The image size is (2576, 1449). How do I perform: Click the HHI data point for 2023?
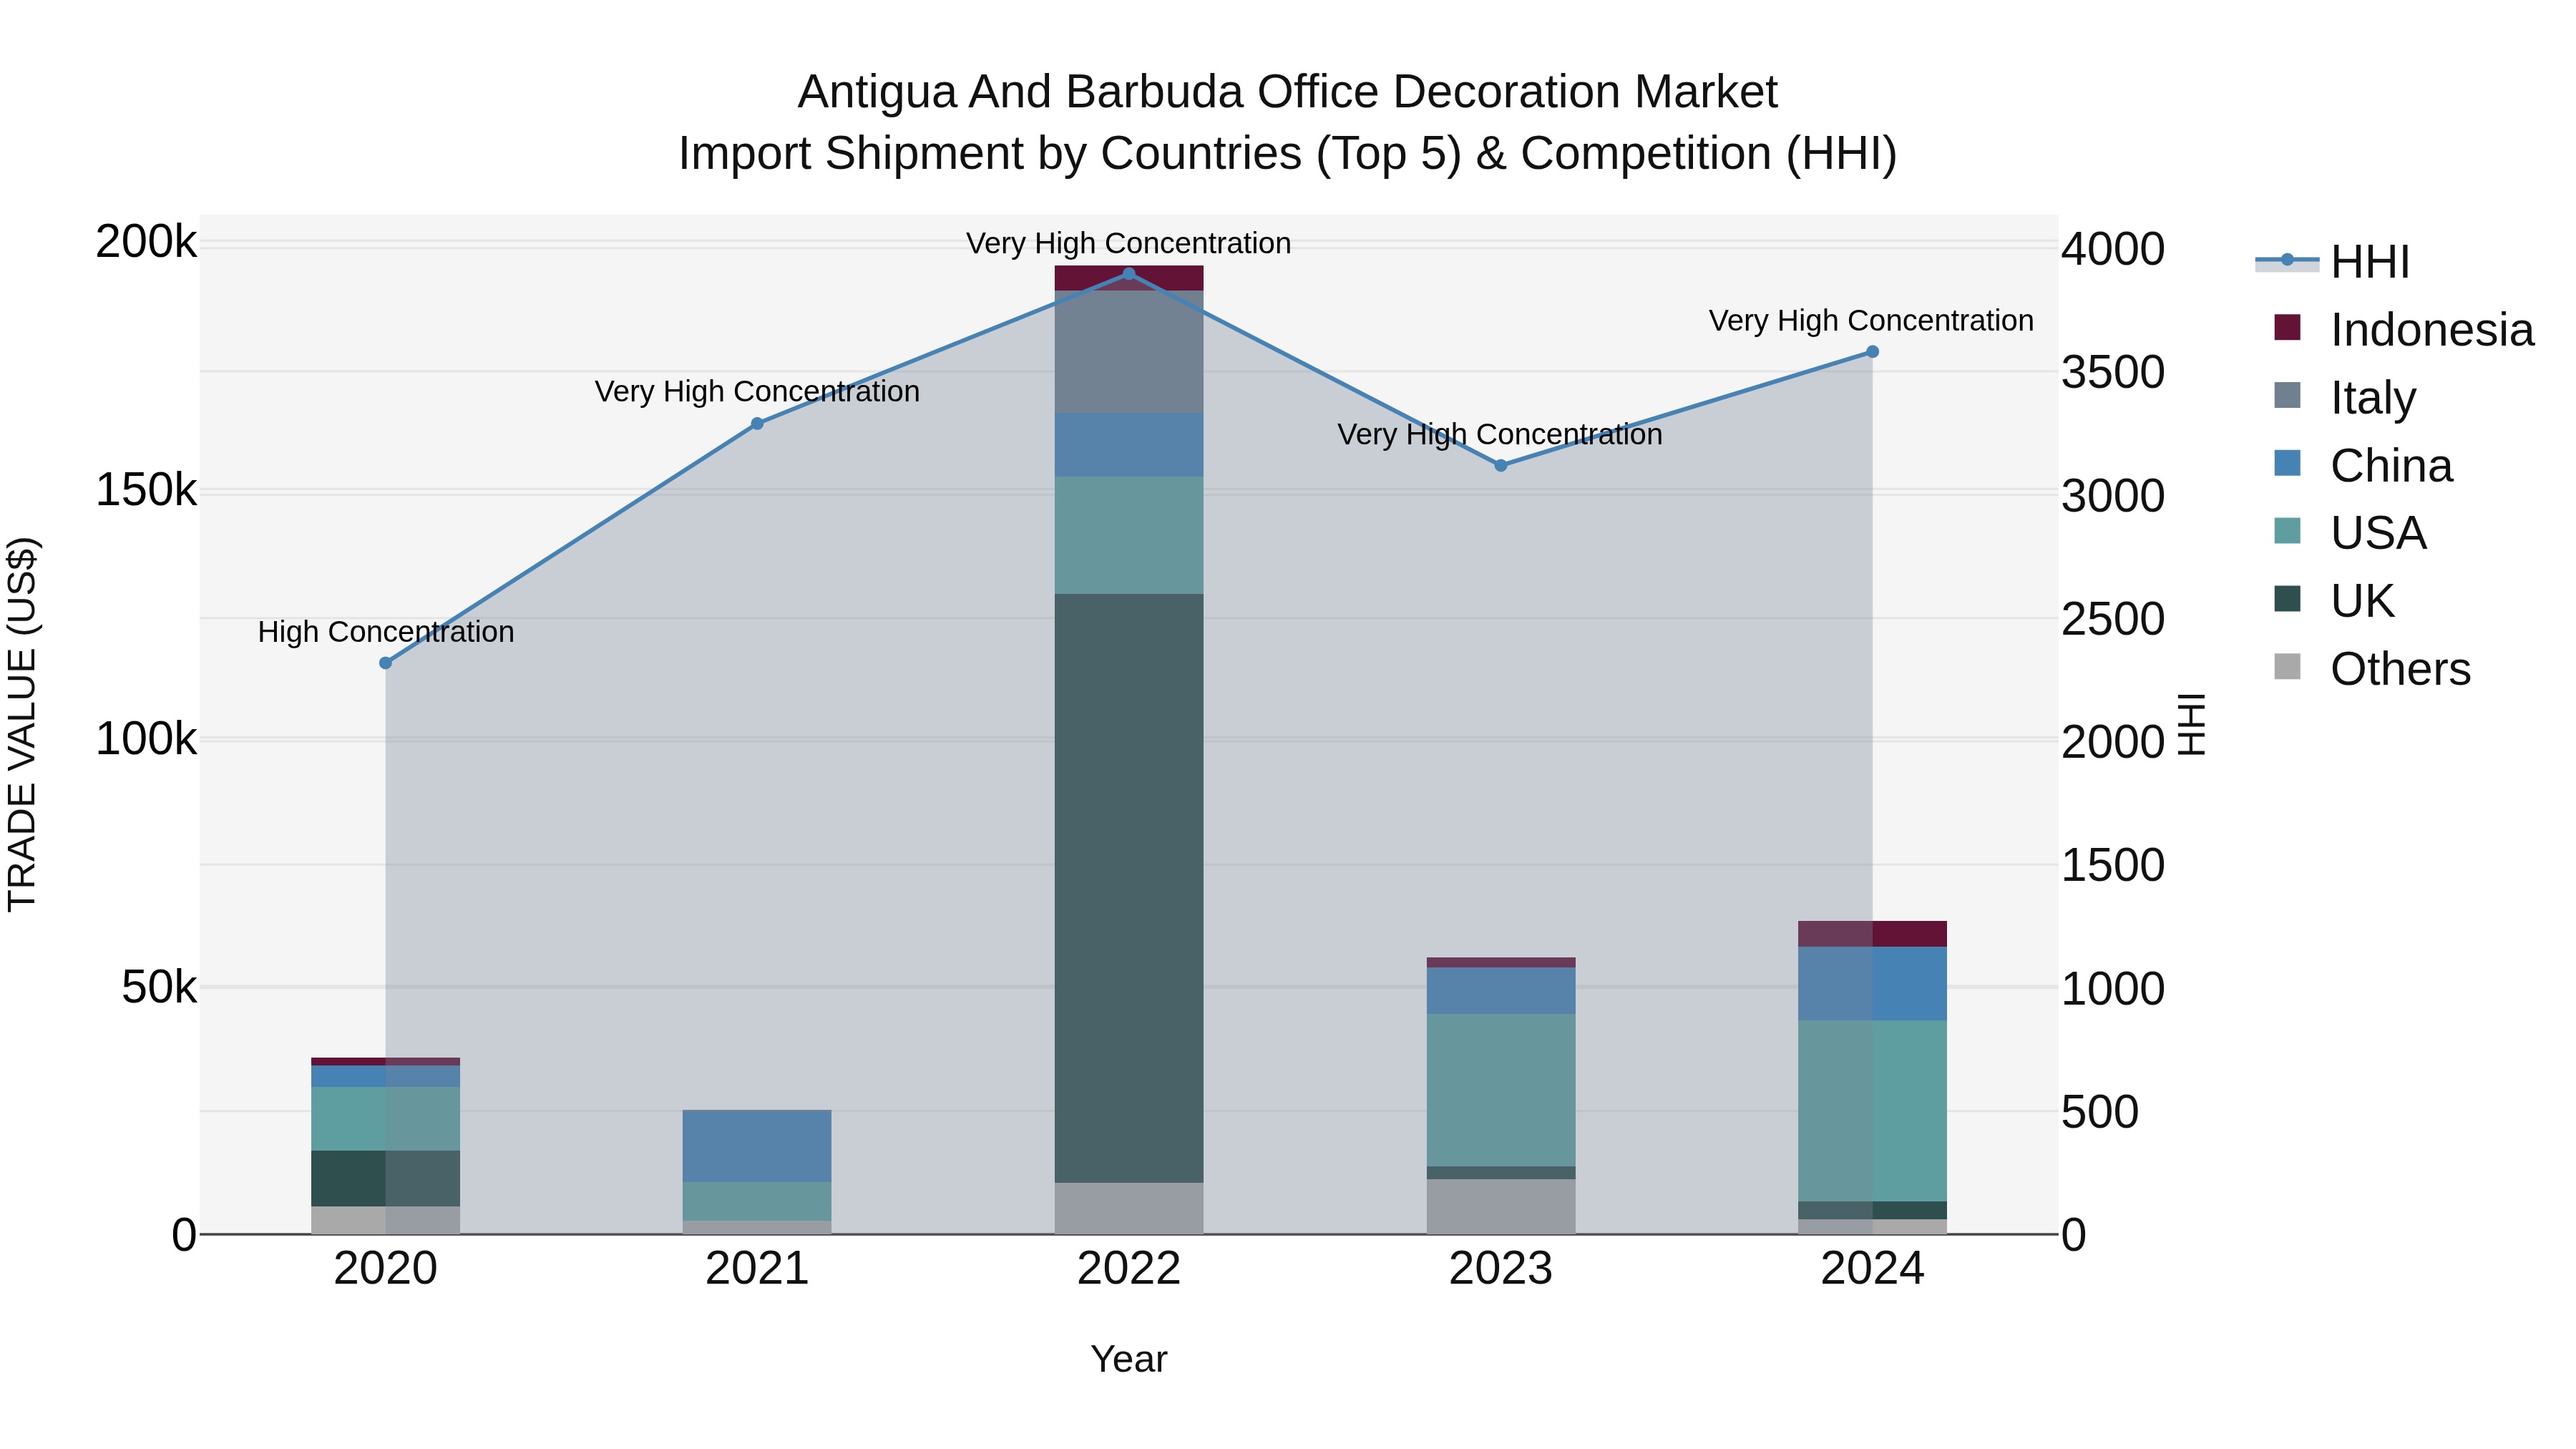click(x=1501, y=465)
